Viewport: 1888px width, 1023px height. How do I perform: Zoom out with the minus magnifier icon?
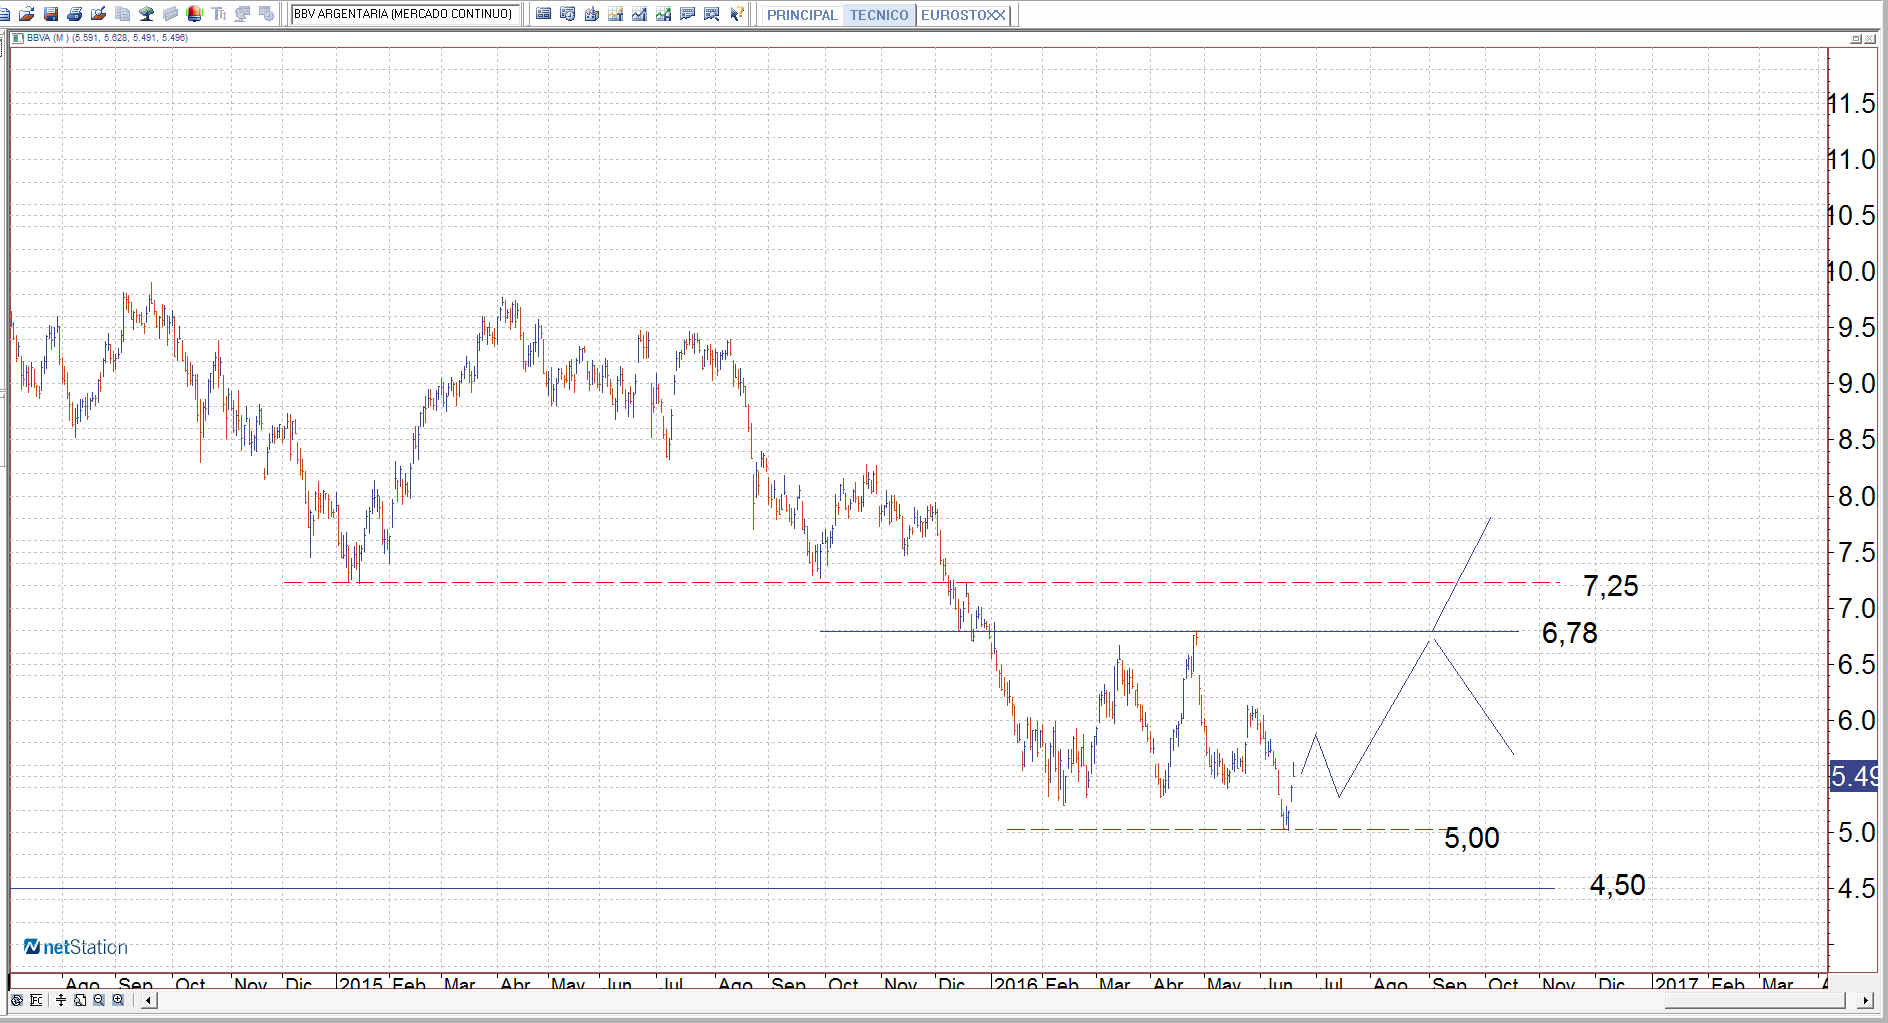pyautogui.click(x=99, y=1000)
